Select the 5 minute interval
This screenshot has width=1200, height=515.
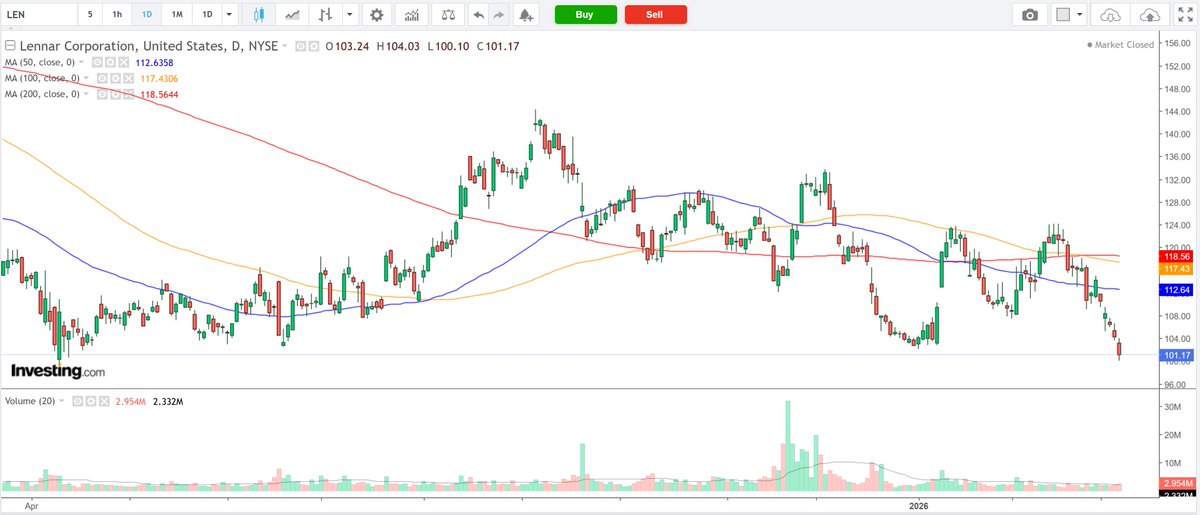90,15
